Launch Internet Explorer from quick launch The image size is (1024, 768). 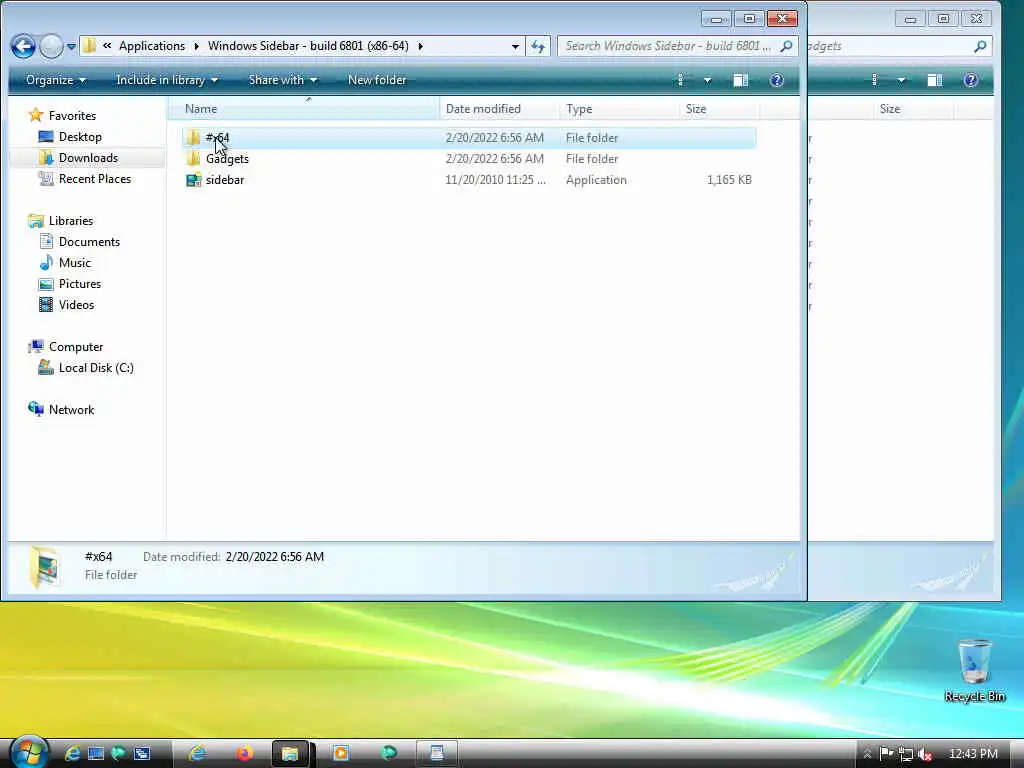pyautogui.click(x=72, y=754)
